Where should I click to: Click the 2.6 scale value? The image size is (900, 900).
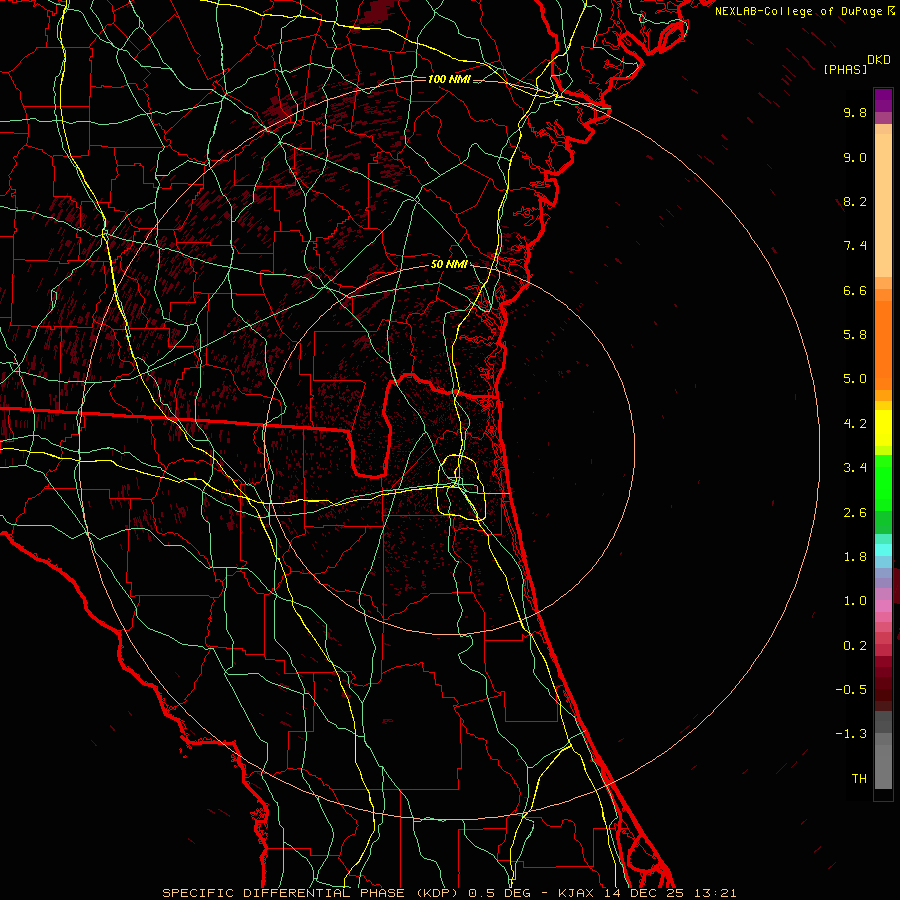click(855, 512)
